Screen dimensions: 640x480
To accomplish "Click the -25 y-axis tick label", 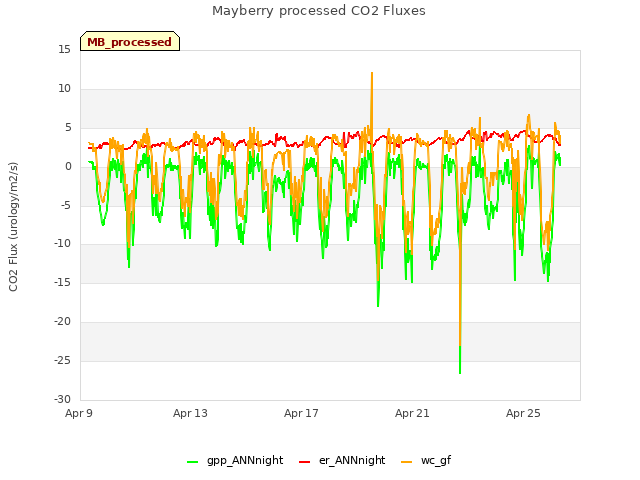I will pyautogui.click(x=62, y=360).
